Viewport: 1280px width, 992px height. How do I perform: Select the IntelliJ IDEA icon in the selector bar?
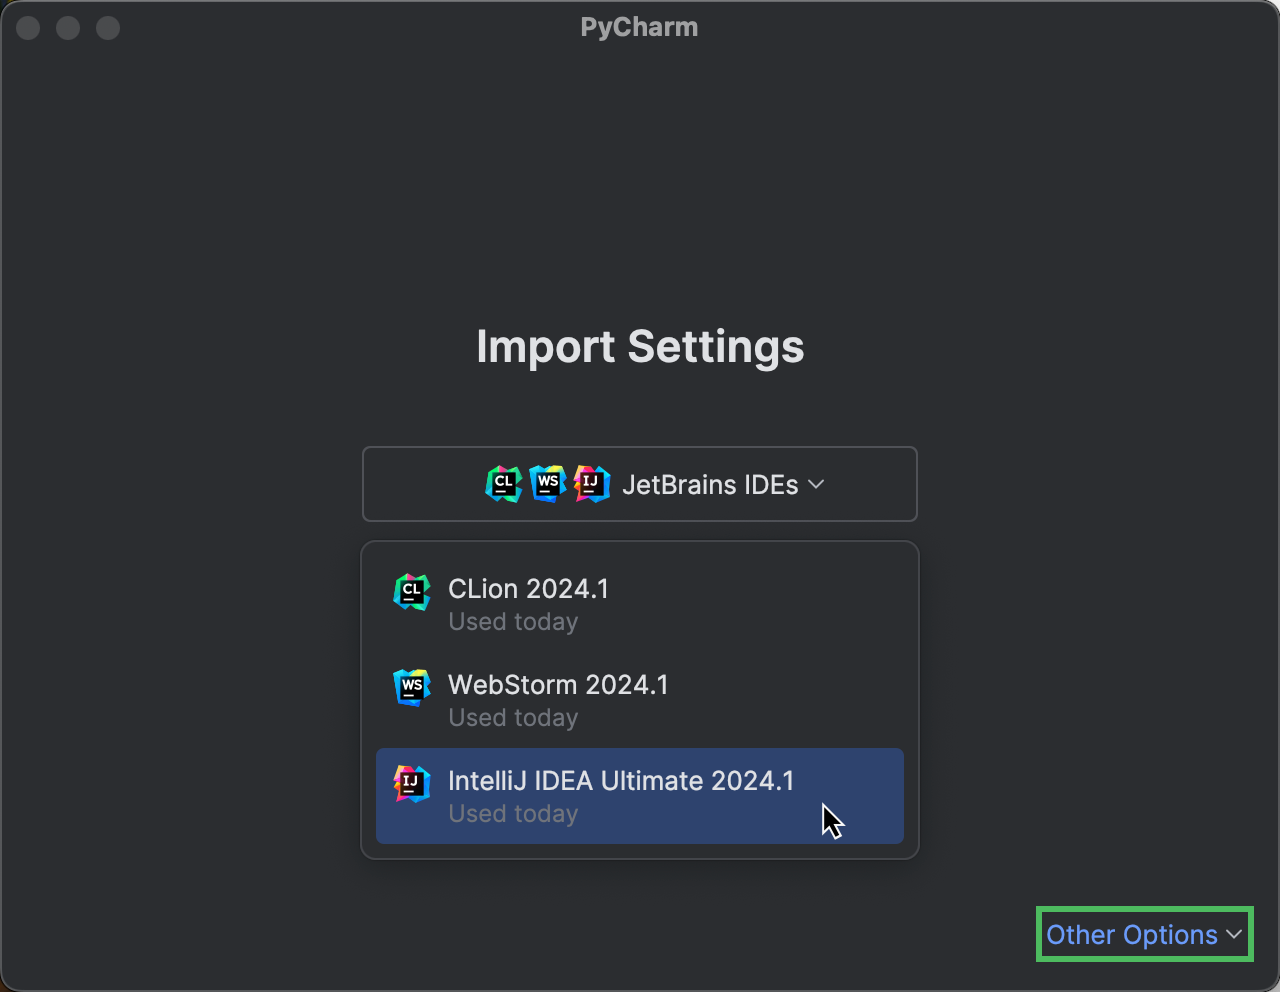click(x=592, y=484)
